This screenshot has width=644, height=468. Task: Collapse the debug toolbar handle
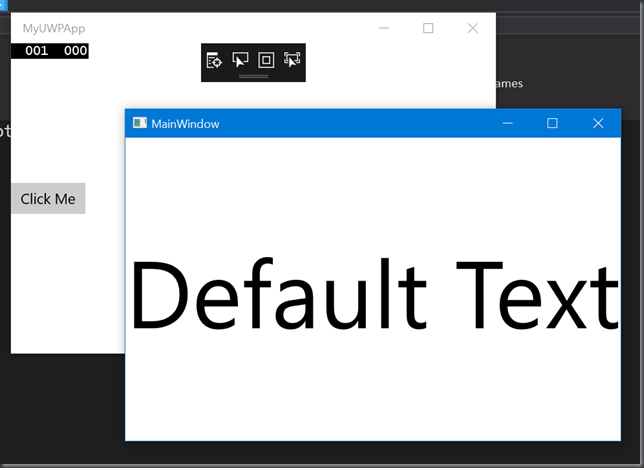253,76
